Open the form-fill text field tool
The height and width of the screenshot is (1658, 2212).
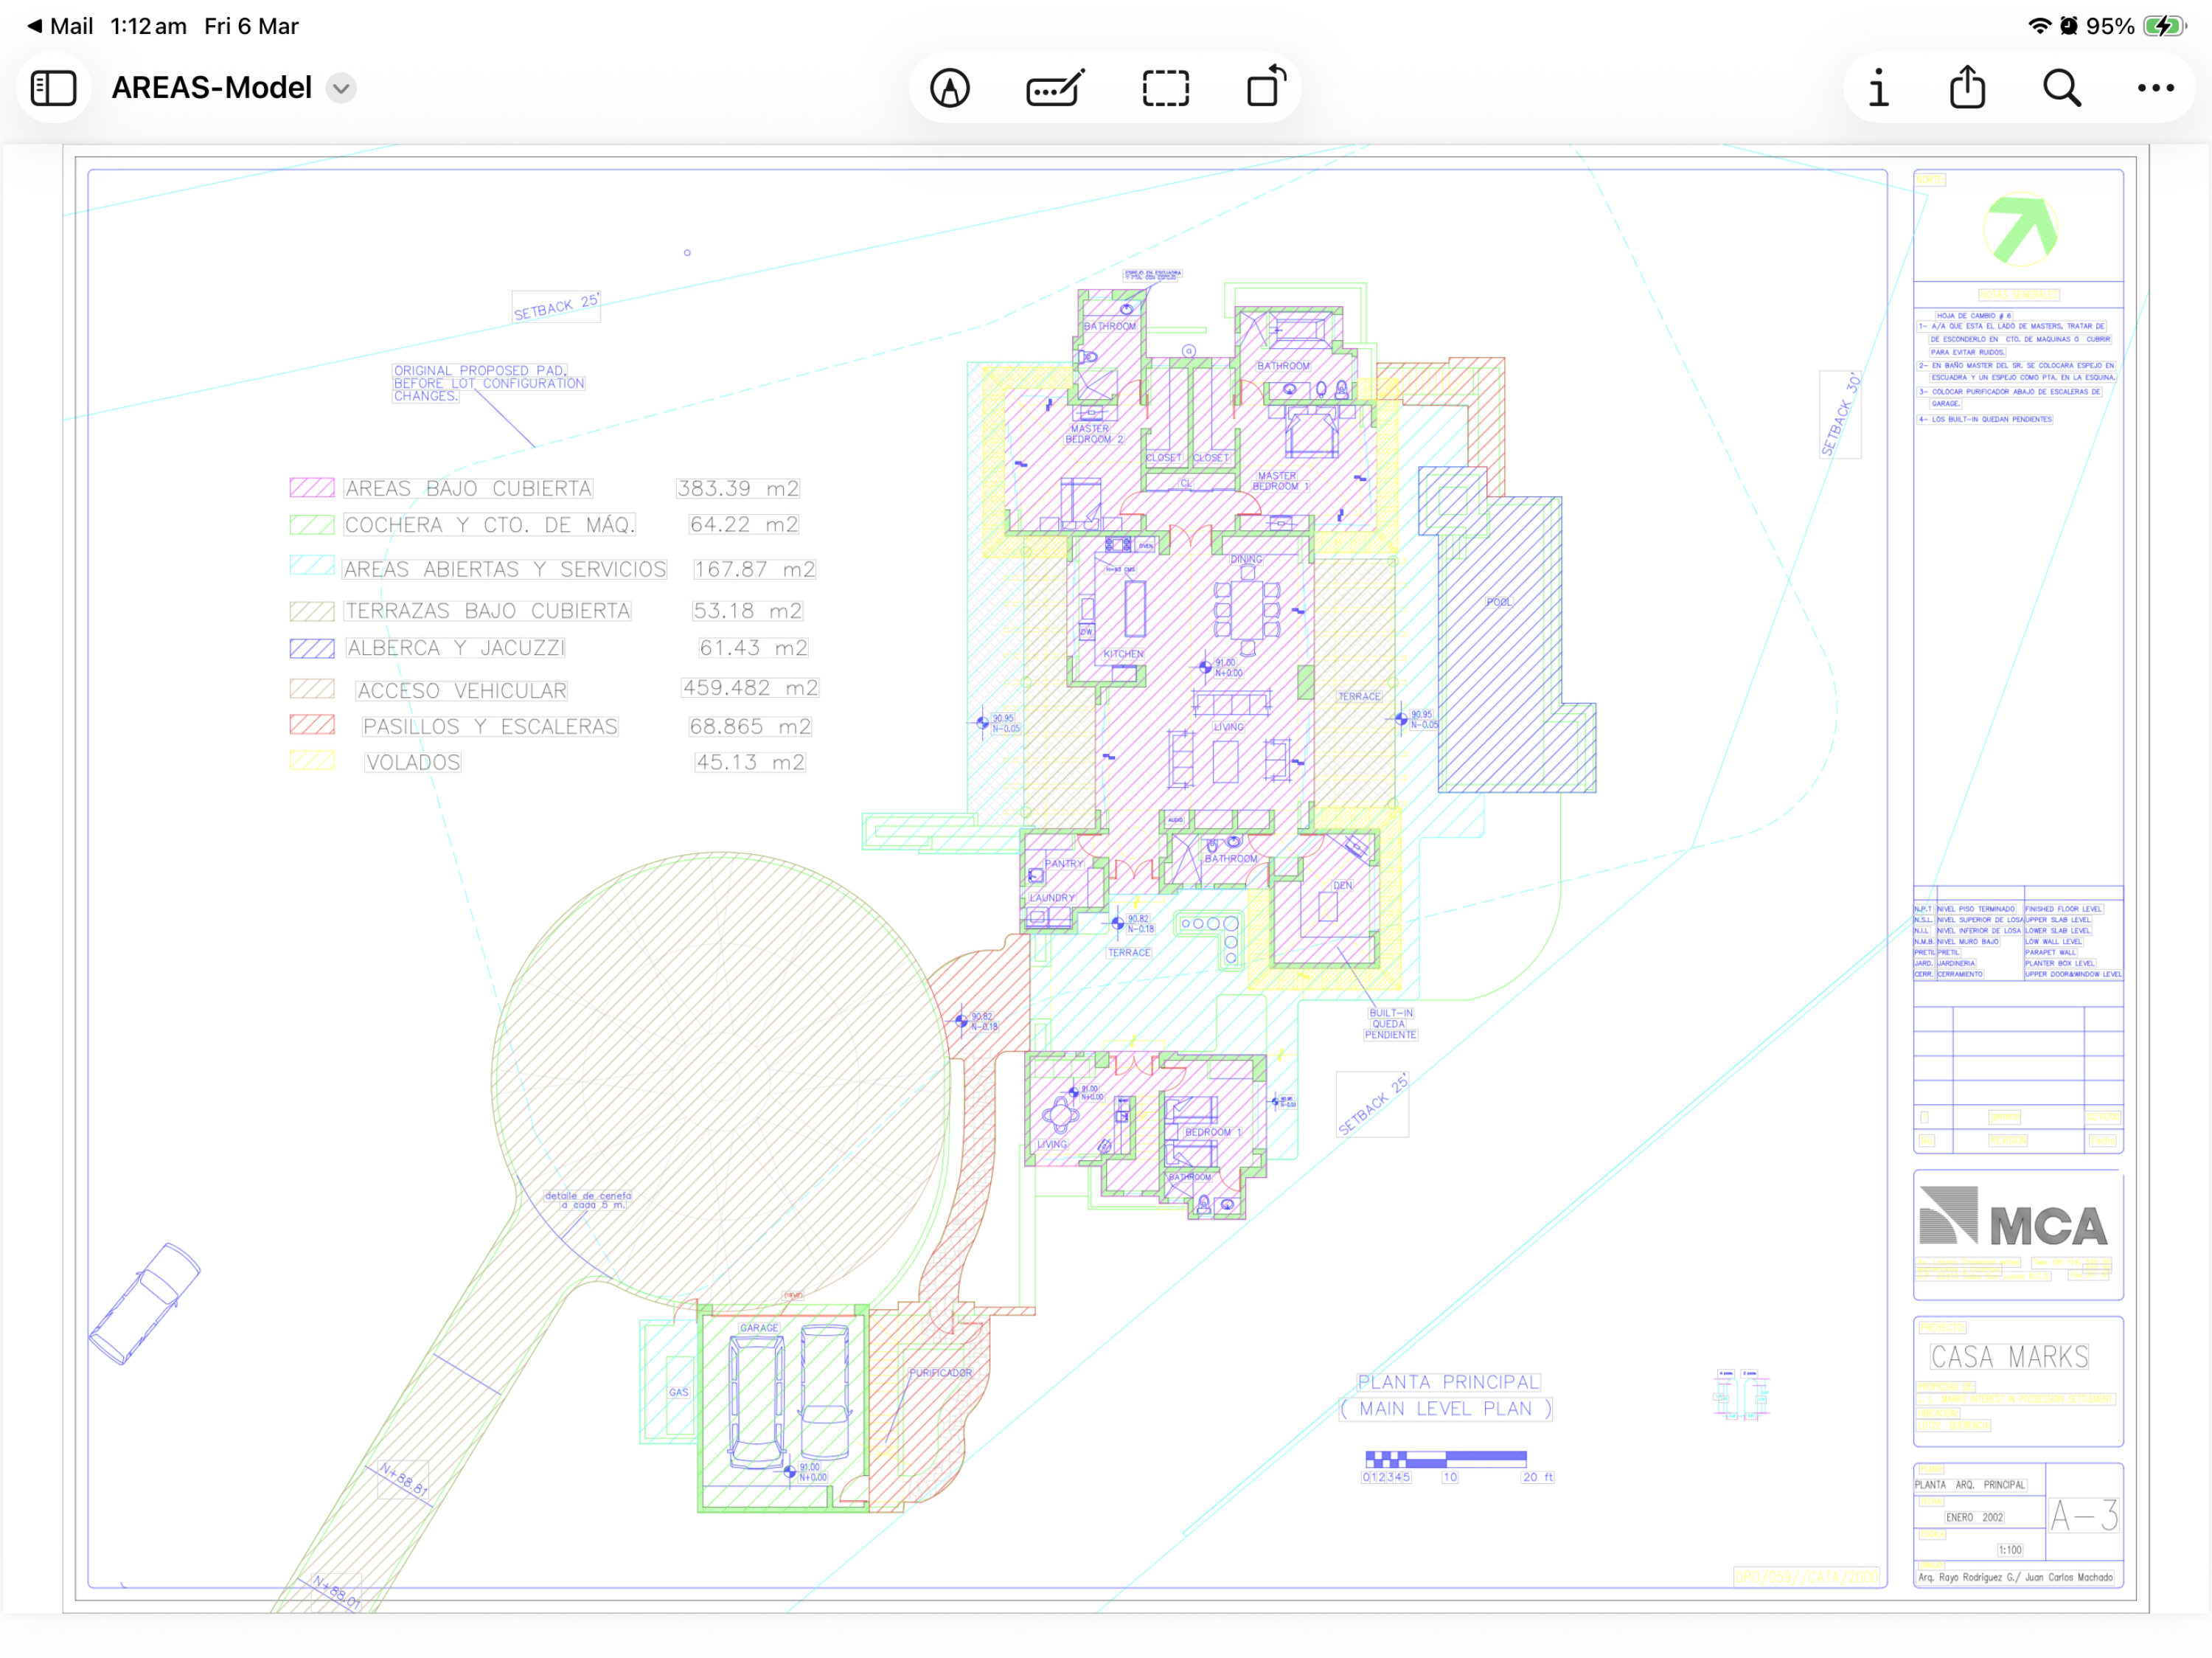coord(1055,88)
